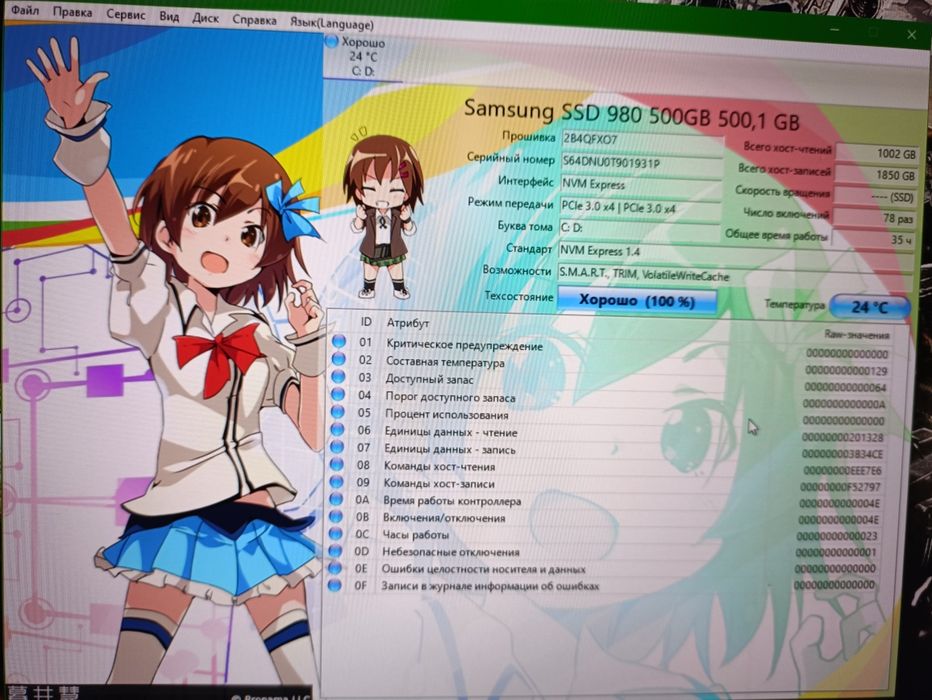Click the Режим передачи field PCIe 3.0 x4

pyautogui.click(x=640, y=208)
